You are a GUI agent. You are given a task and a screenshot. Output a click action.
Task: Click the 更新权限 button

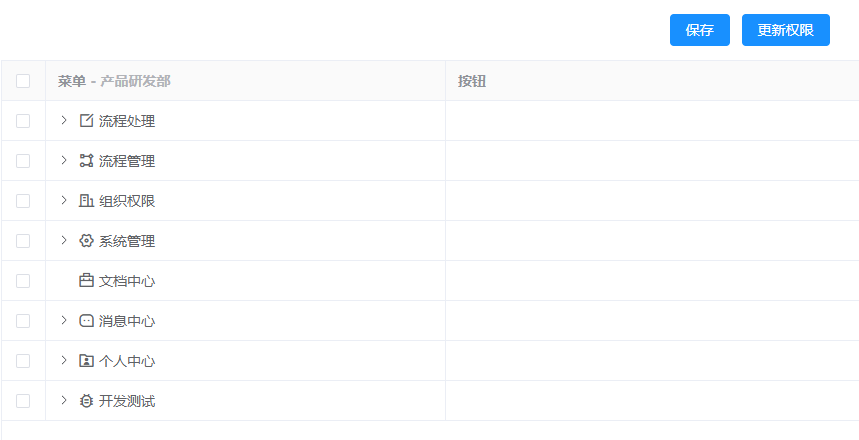pyautogui.click(x=786, y=30)
